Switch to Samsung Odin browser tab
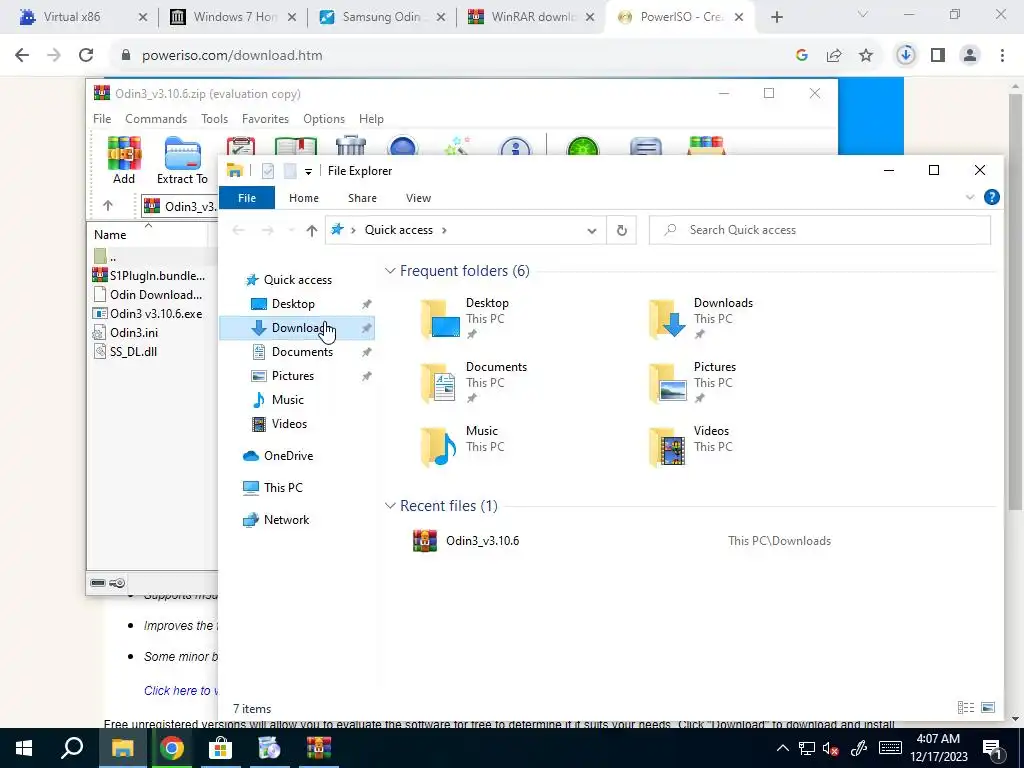This screenshot has width=1024, height=768. pyautogui.click(x=382, y=17)
